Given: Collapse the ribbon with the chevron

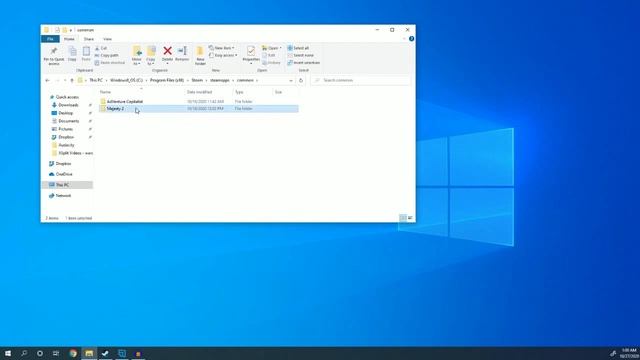Looking at the screenshot, I should [404, 39].
